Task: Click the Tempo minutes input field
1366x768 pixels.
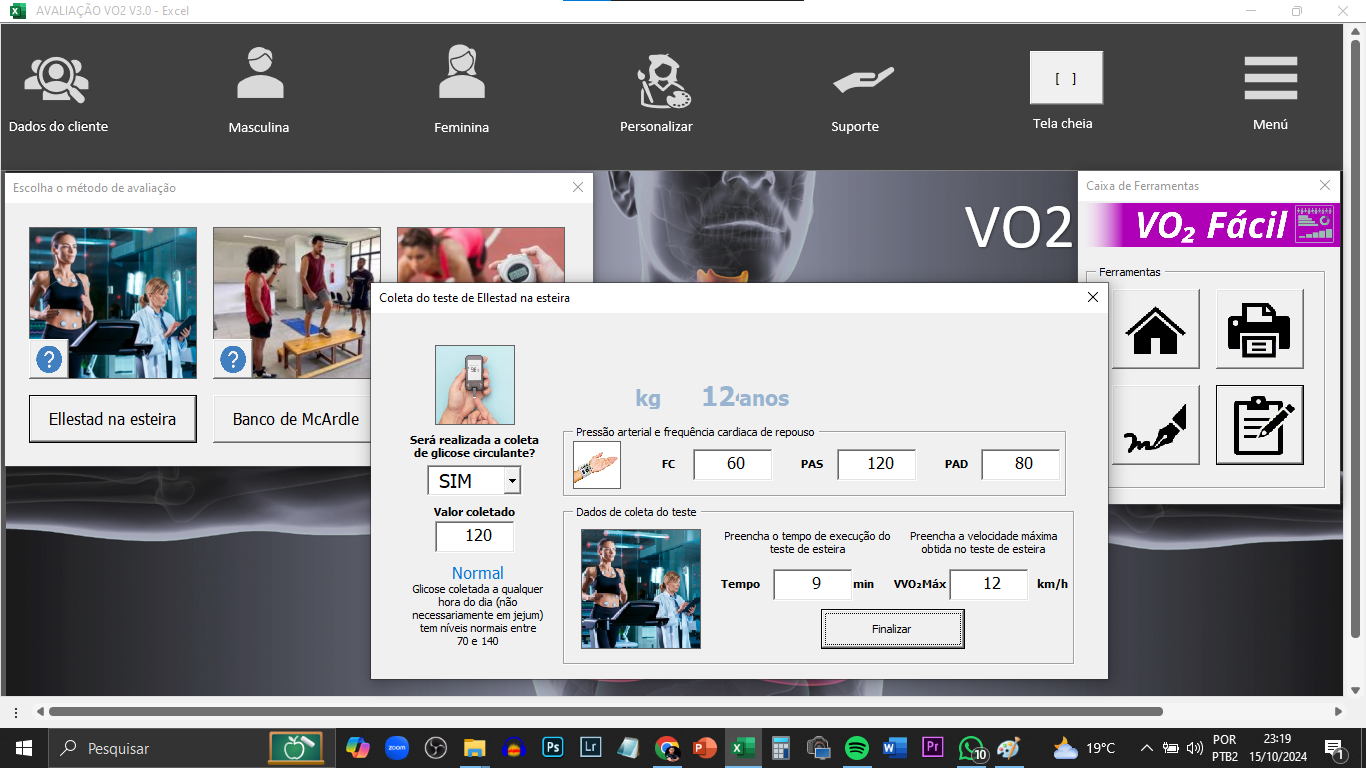Action: click(812, 584)
